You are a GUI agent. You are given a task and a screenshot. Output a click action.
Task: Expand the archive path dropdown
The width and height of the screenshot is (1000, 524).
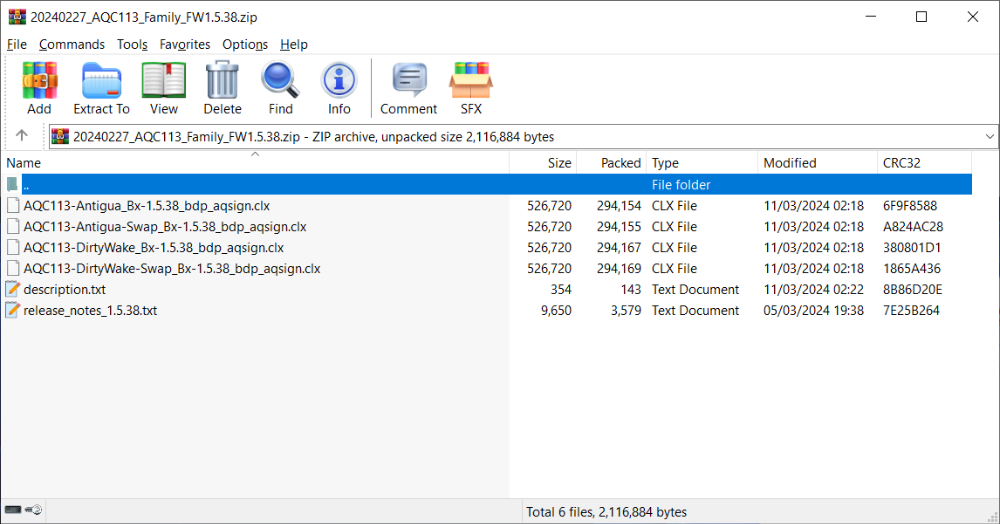(989, 136)
